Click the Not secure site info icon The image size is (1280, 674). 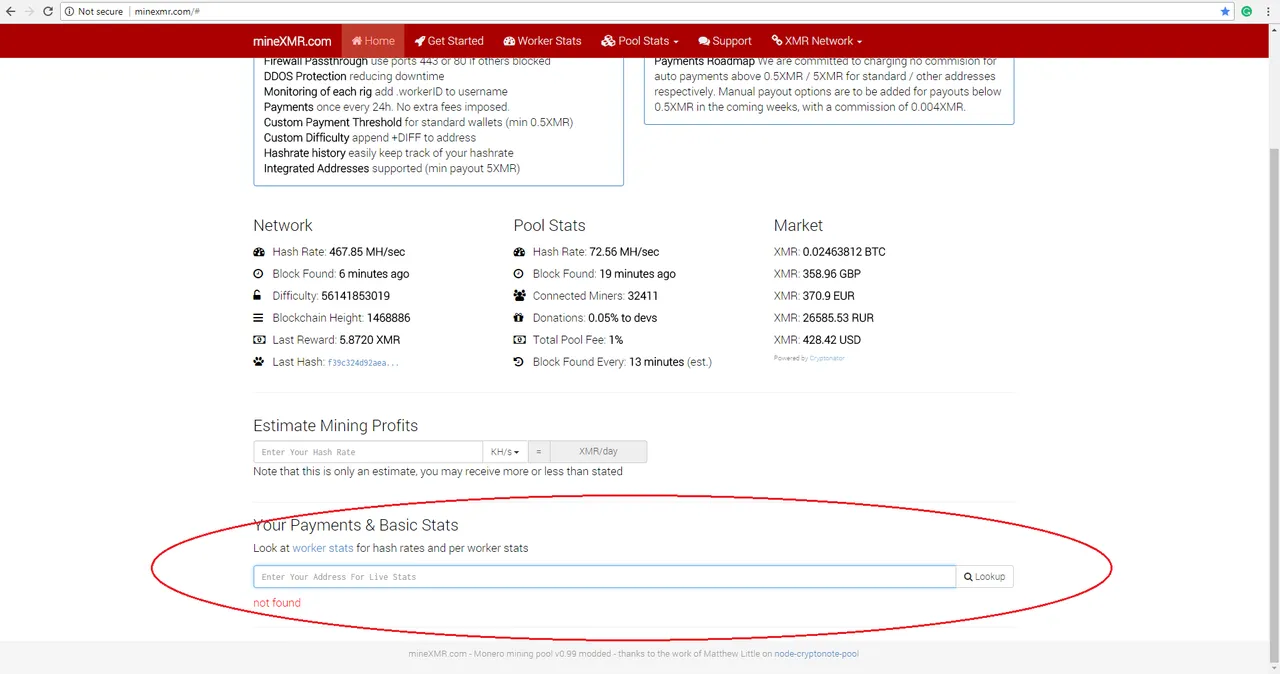70,11
